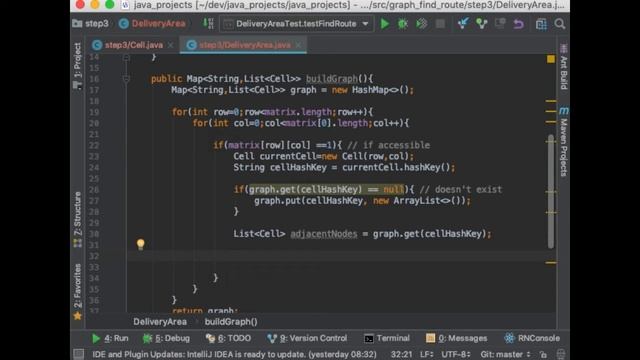Open Maven Projects tool window
This screenshot has width=640, height=360.
pyautogui.click(x=564, y=142)
